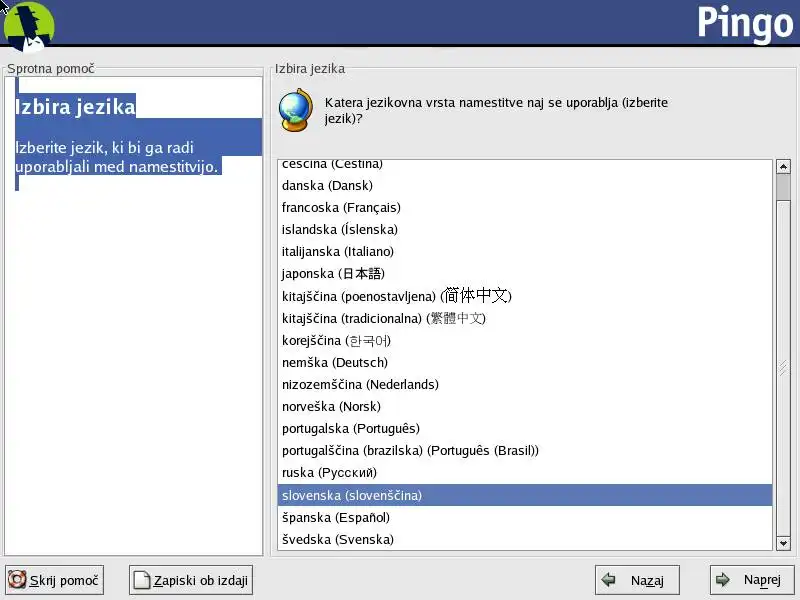Image resolution: width=800 pixels, height=600 pixels.
Task: Click the Pingo title text
Action: click(745, 23)
